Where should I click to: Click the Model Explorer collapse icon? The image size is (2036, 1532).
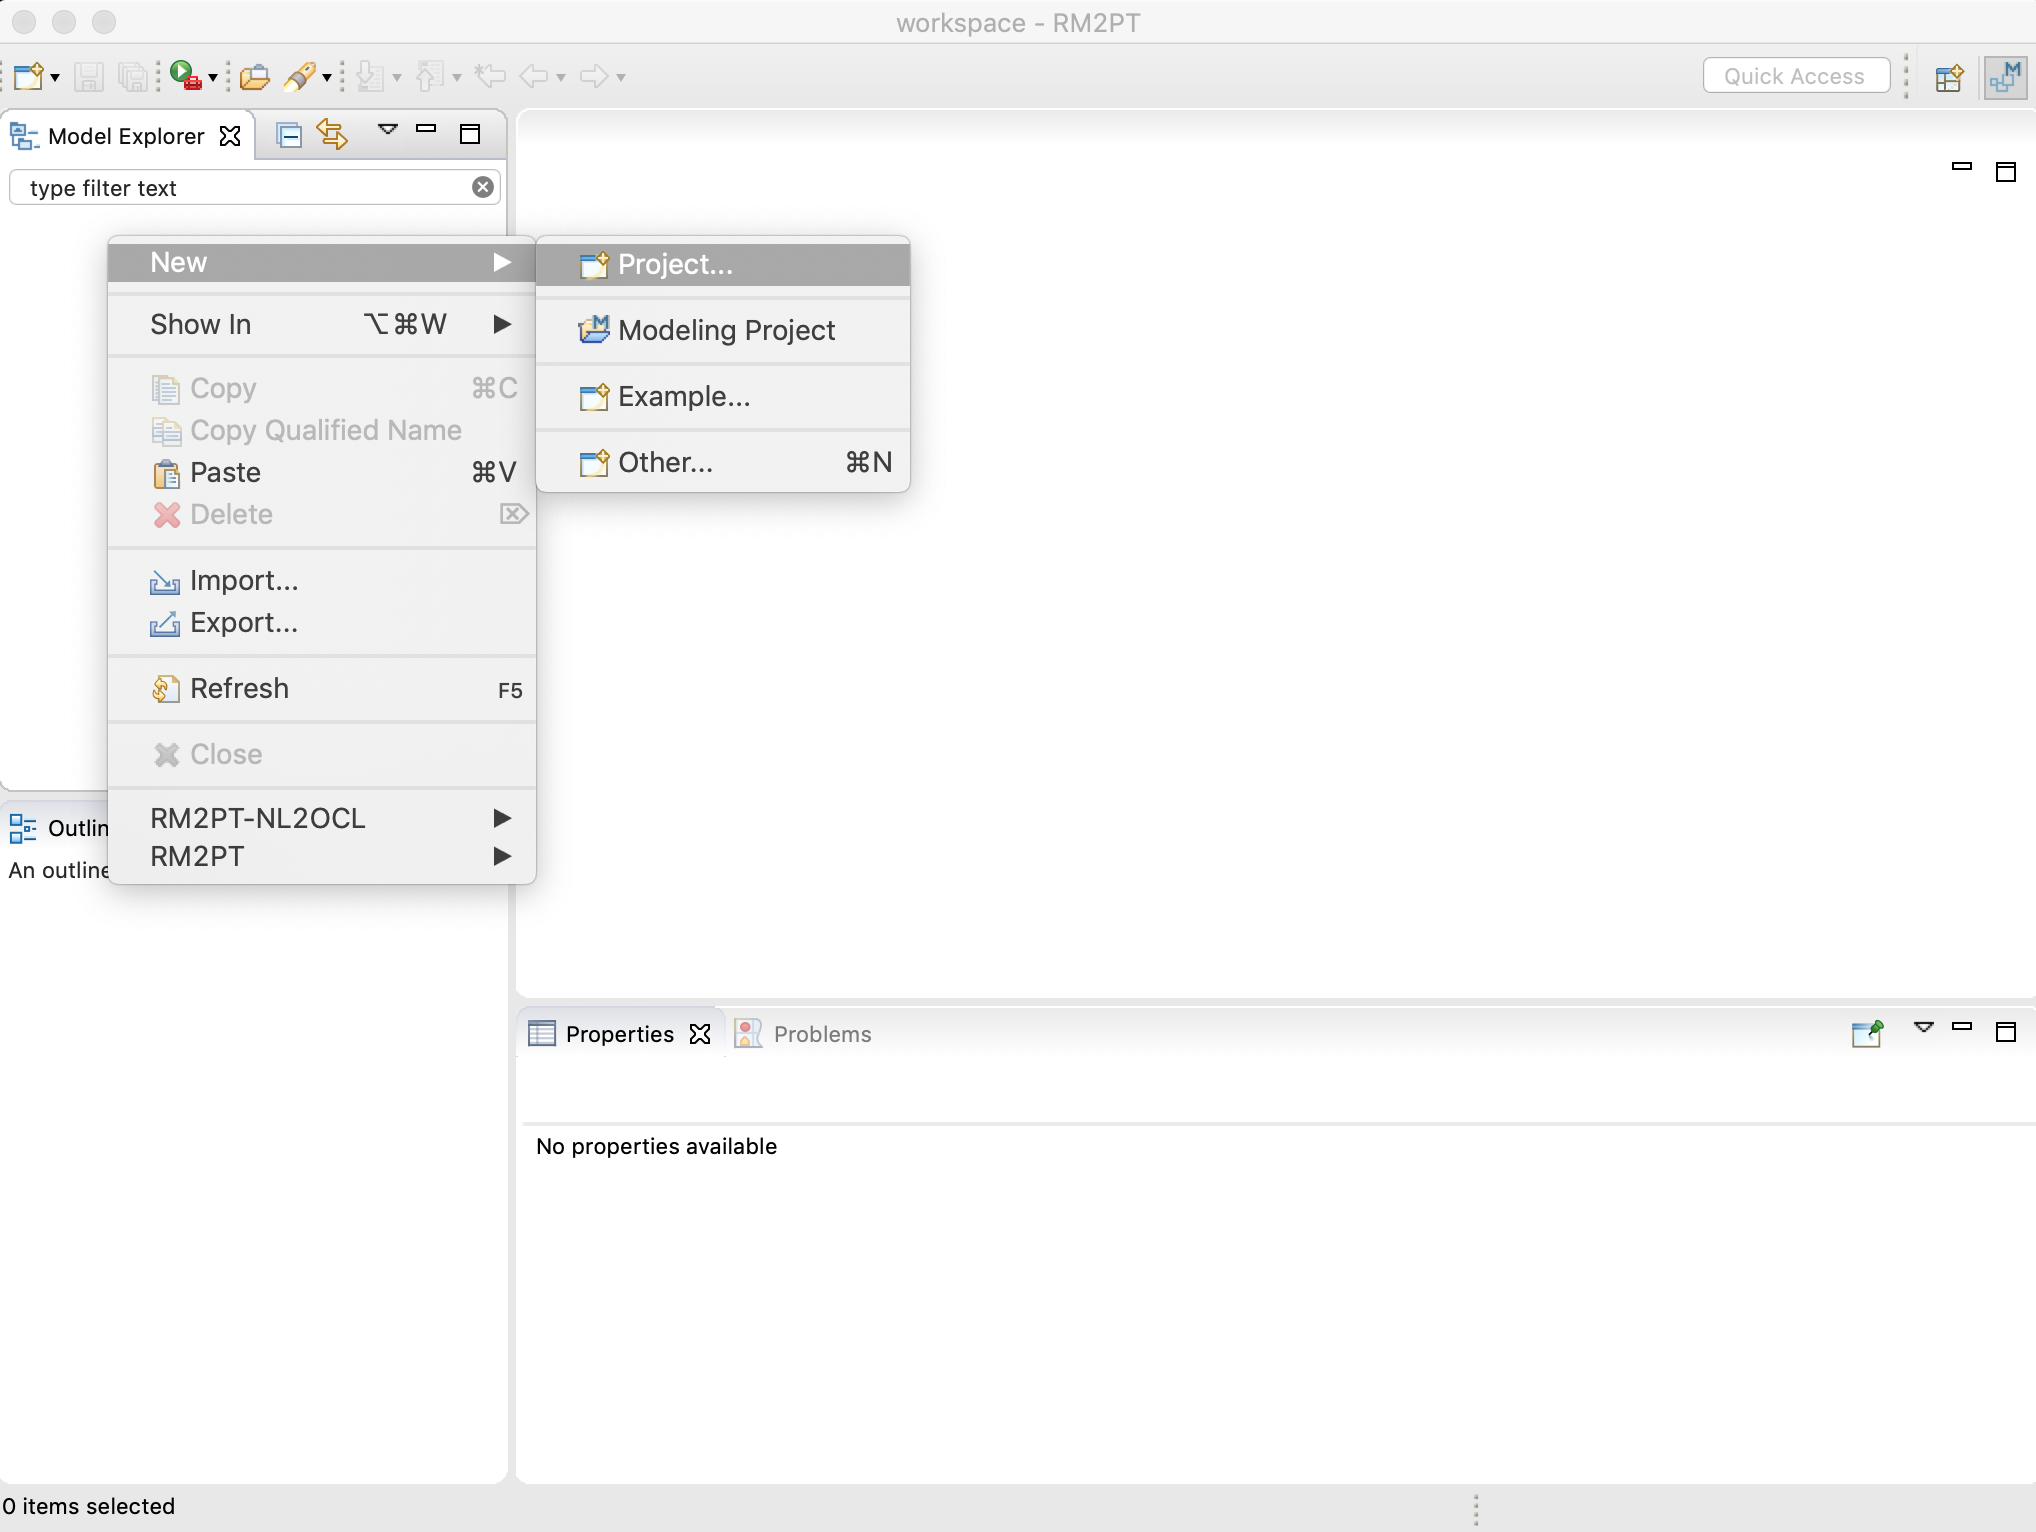(285, 135)
